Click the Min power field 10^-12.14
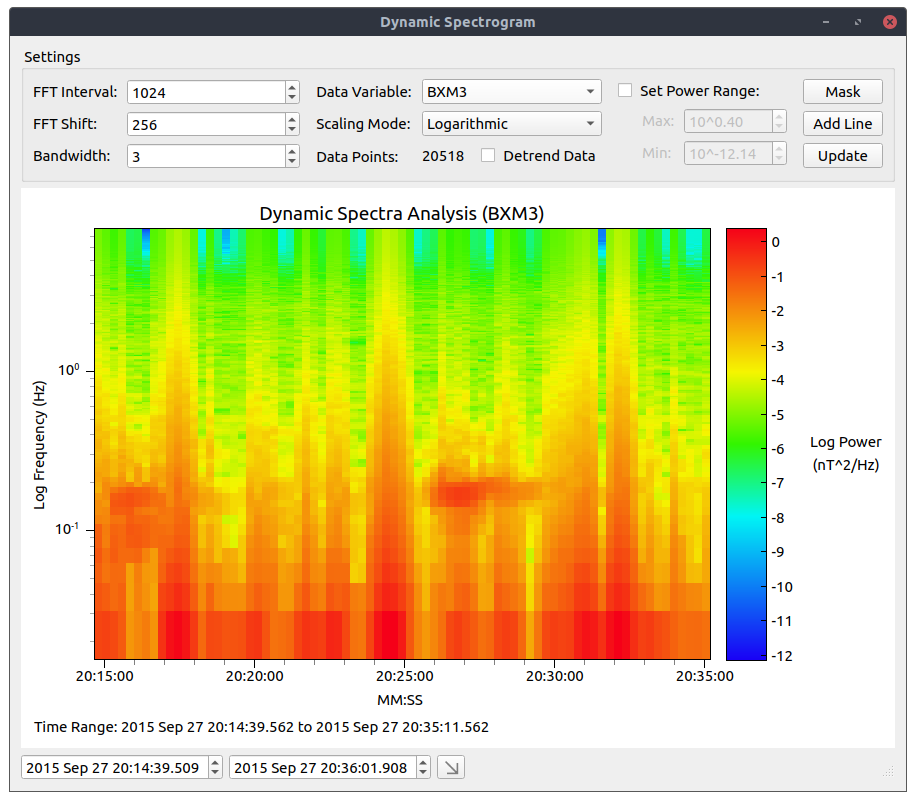Viewport: 916px width, 801px height. [728, 154]
